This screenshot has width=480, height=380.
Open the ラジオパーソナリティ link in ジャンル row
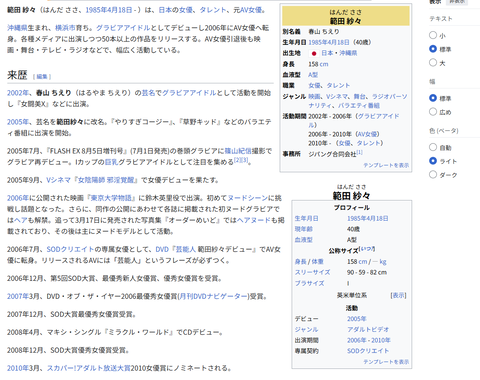pos(390,97)
